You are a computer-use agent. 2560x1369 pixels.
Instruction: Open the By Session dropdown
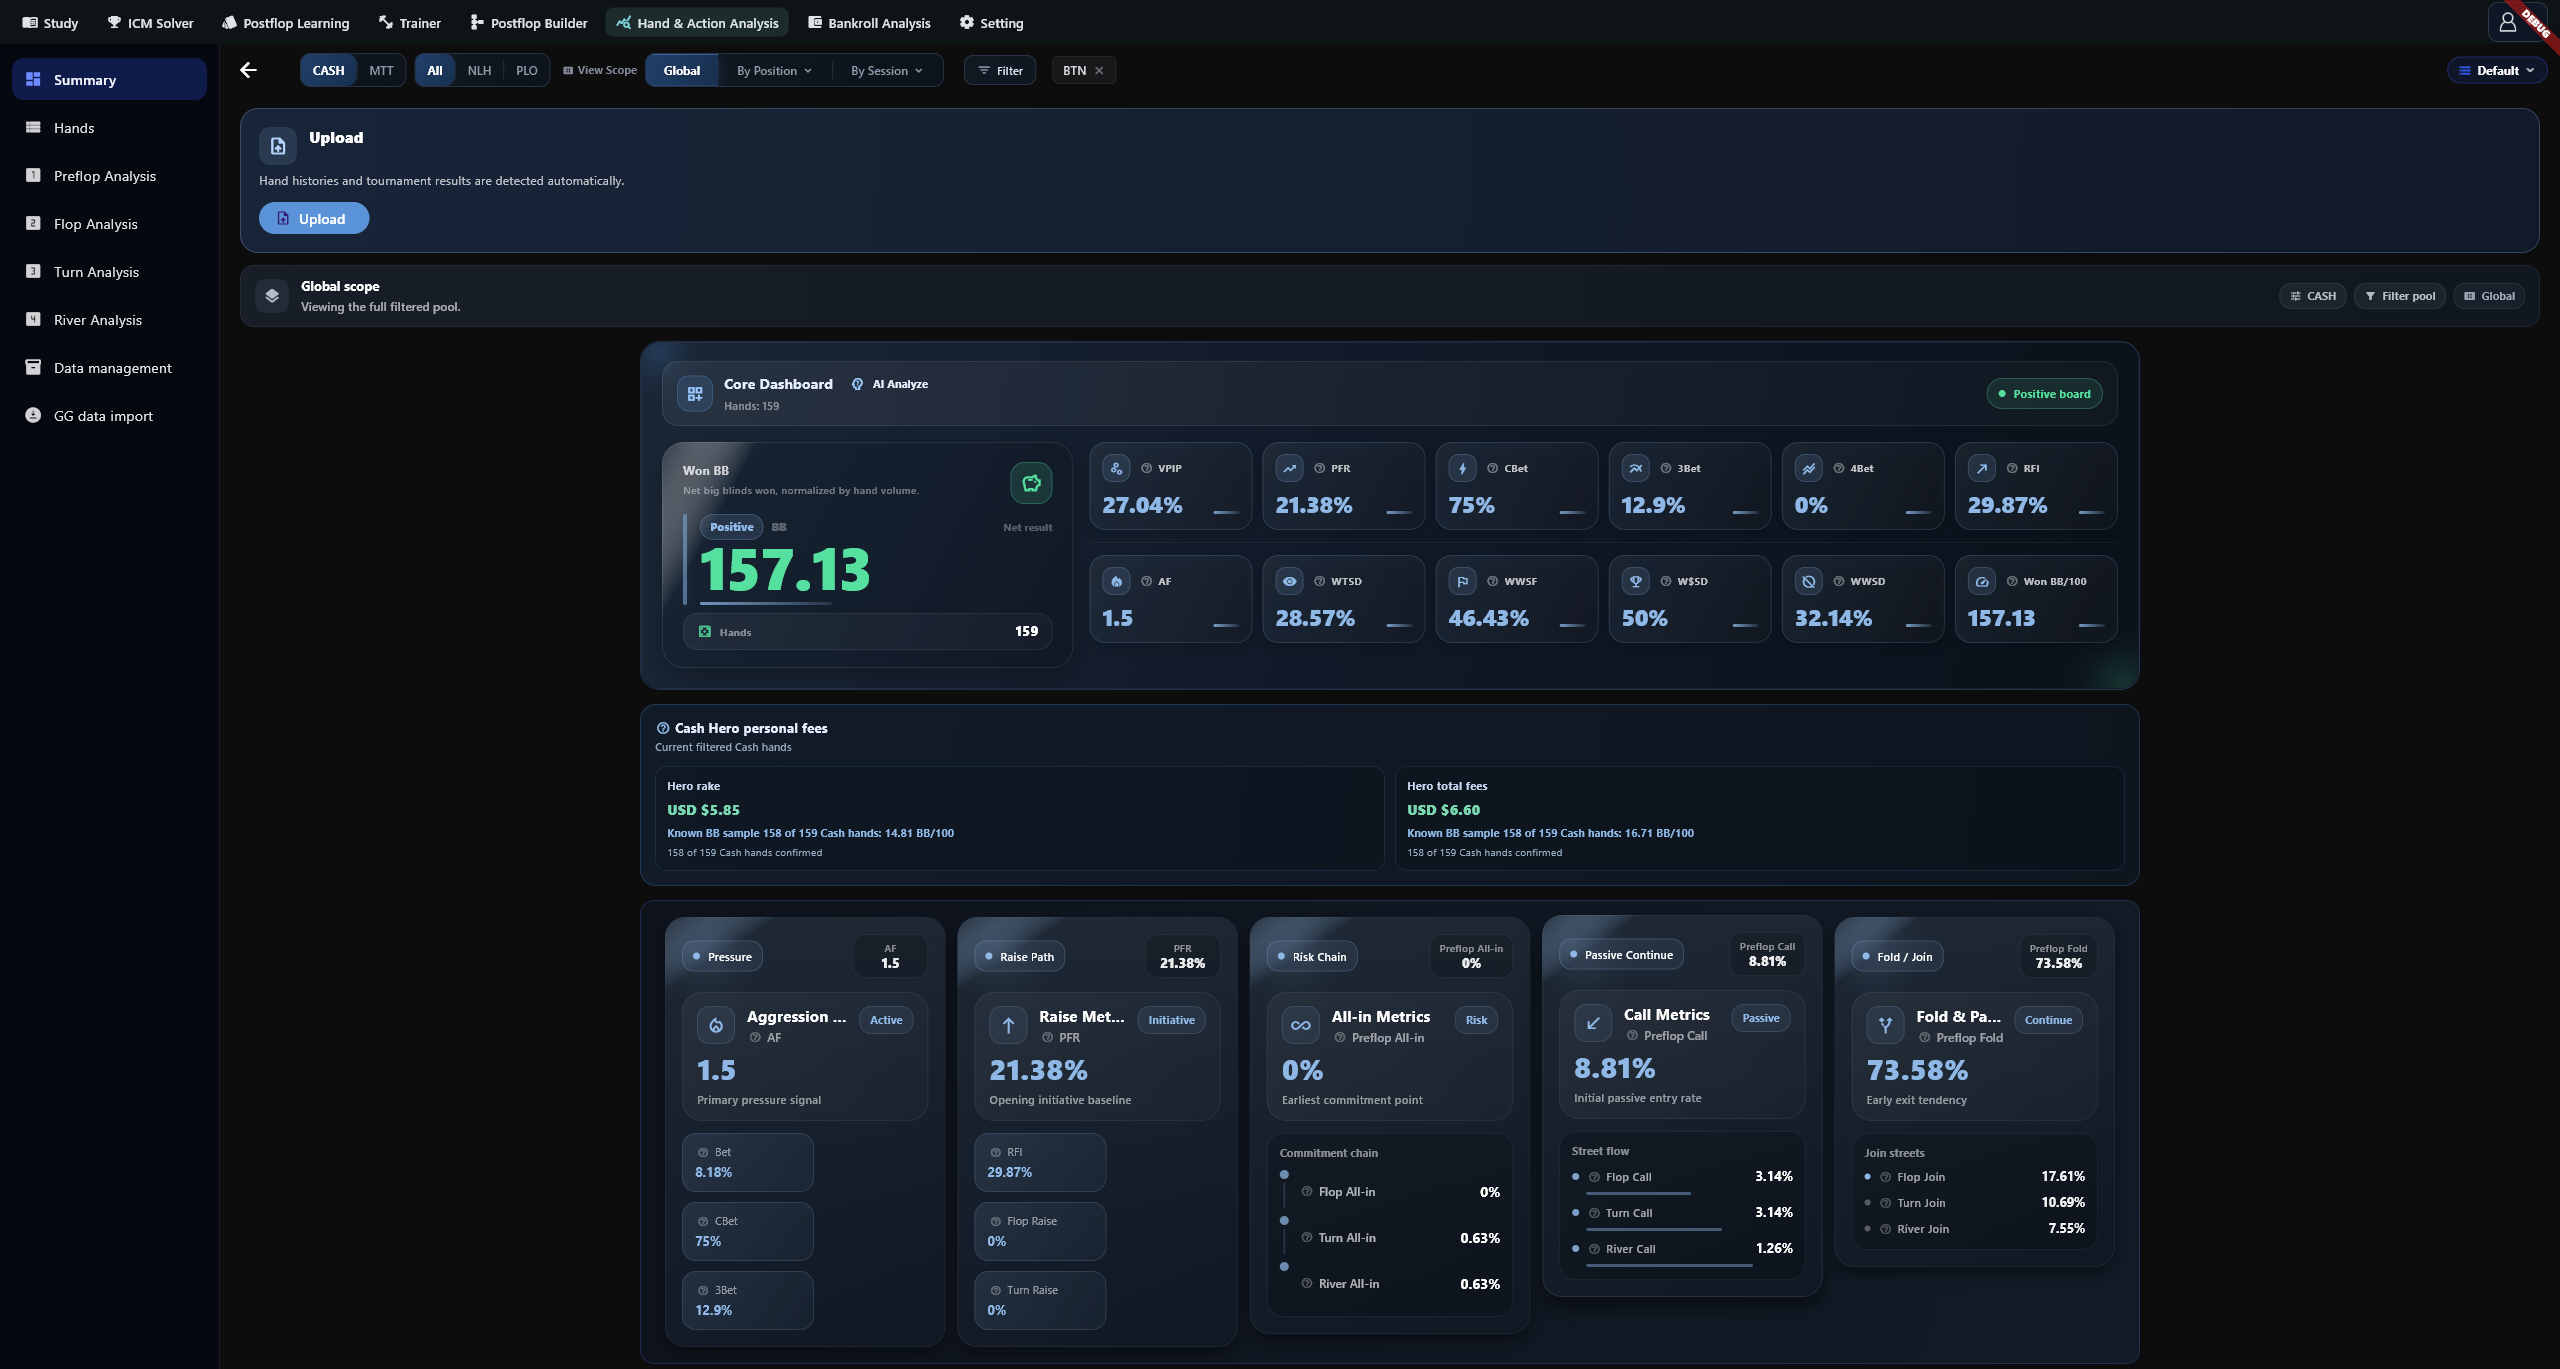887,70
